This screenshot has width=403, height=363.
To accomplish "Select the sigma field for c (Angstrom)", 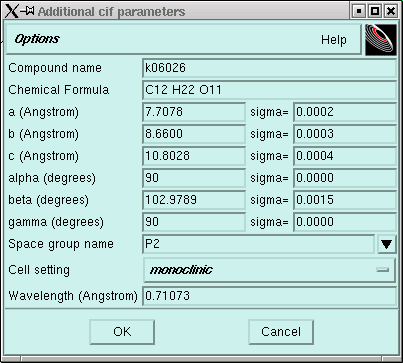I will (x=345, y=156).
